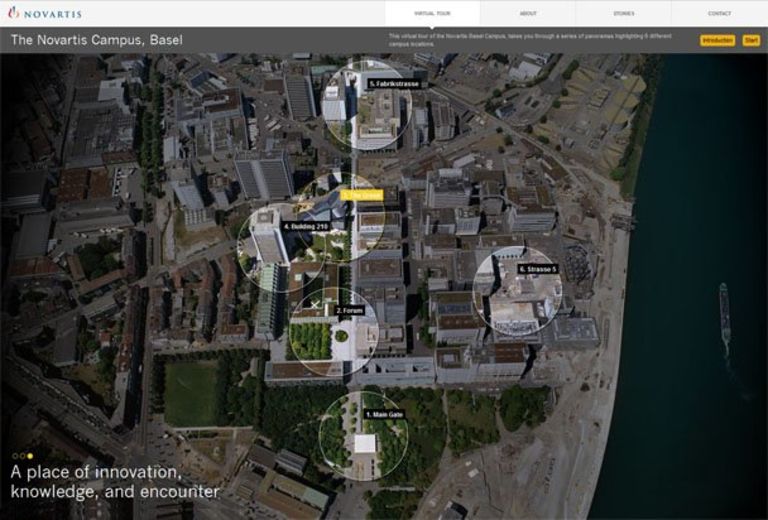Open the 2. Forum location label
Viewport: 768px width, 520px height.
pyautogui.click(x=350, y=310)
